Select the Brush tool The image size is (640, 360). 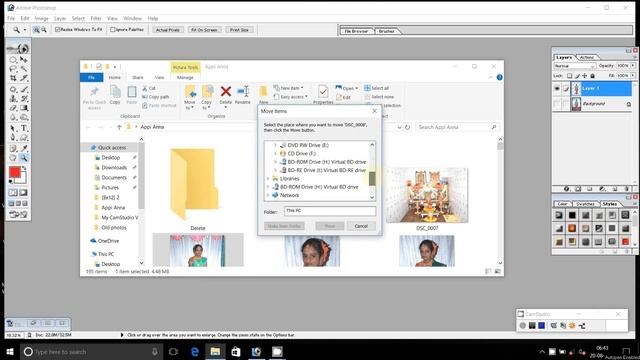click(x=24, y=89)
